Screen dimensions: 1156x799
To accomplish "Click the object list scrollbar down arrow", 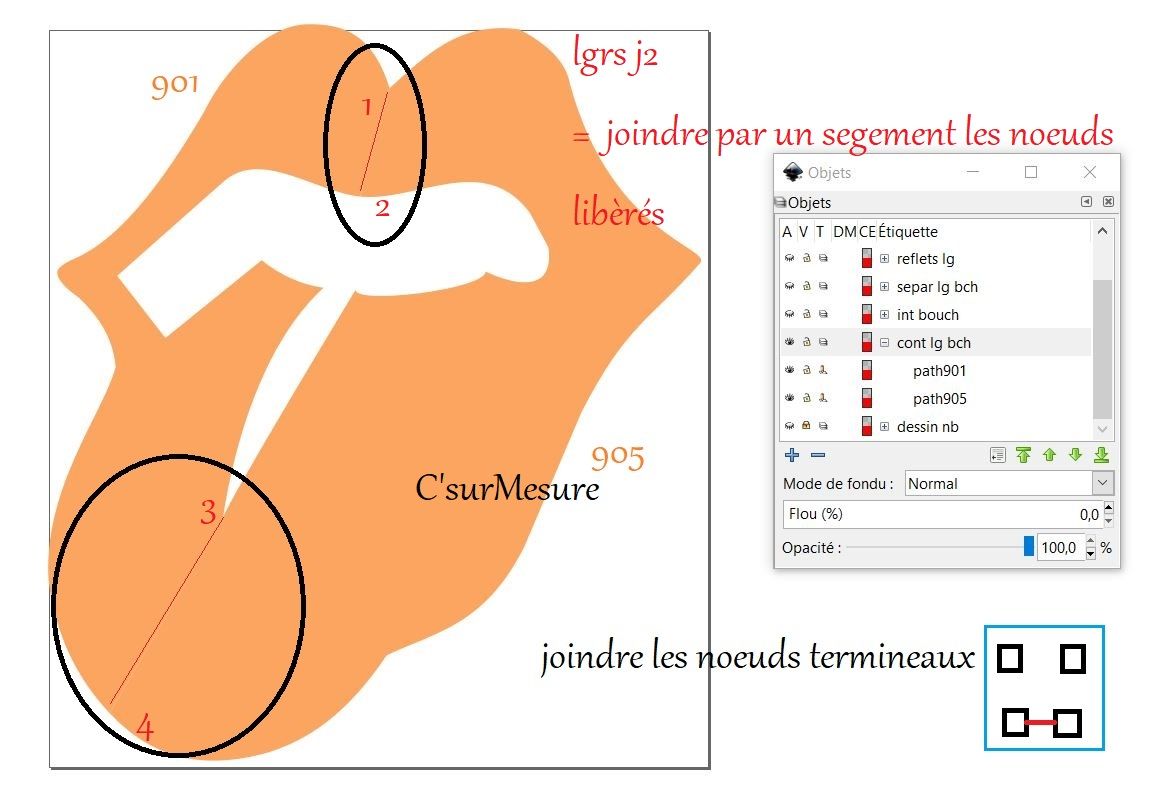I will click(1102, 428).
